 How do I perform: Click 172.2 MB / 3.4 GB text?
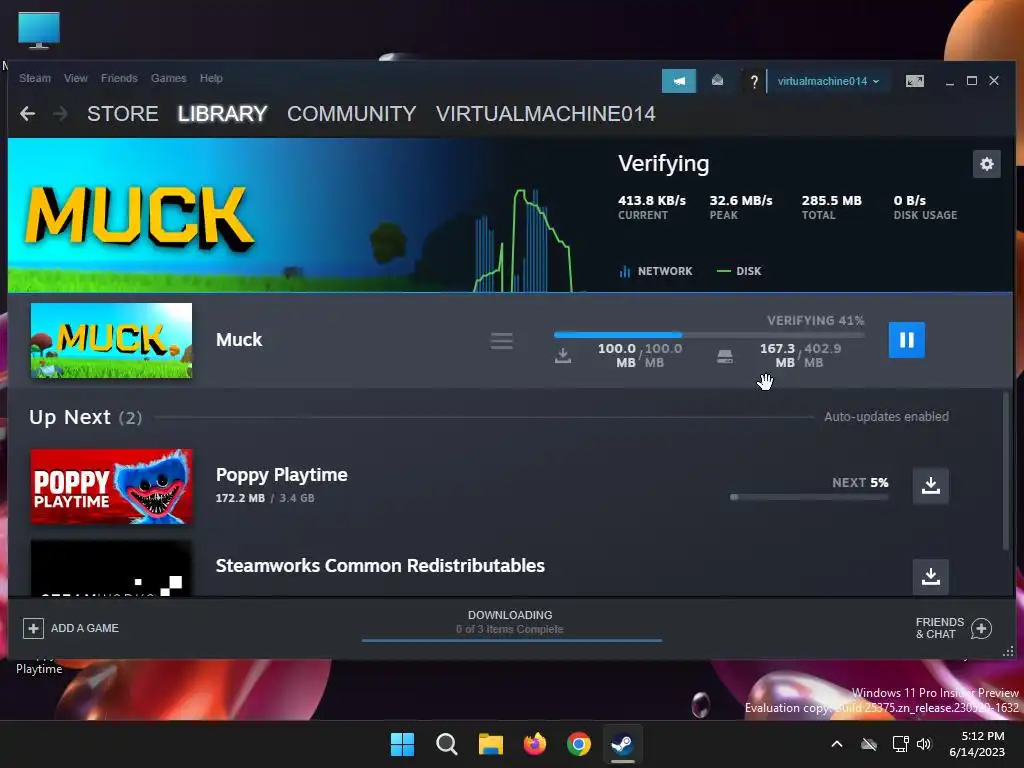click(x=265, y=498)
